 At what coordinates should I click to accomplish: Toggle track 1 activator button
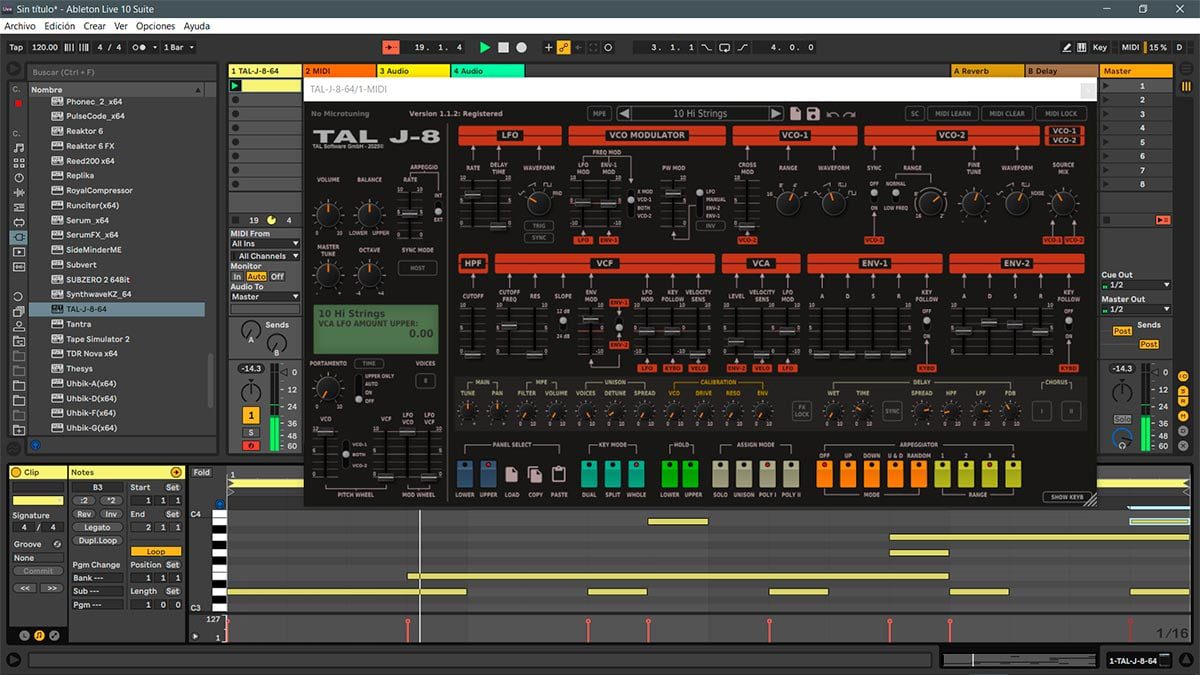pyautogui.click(x=251, y=415)
